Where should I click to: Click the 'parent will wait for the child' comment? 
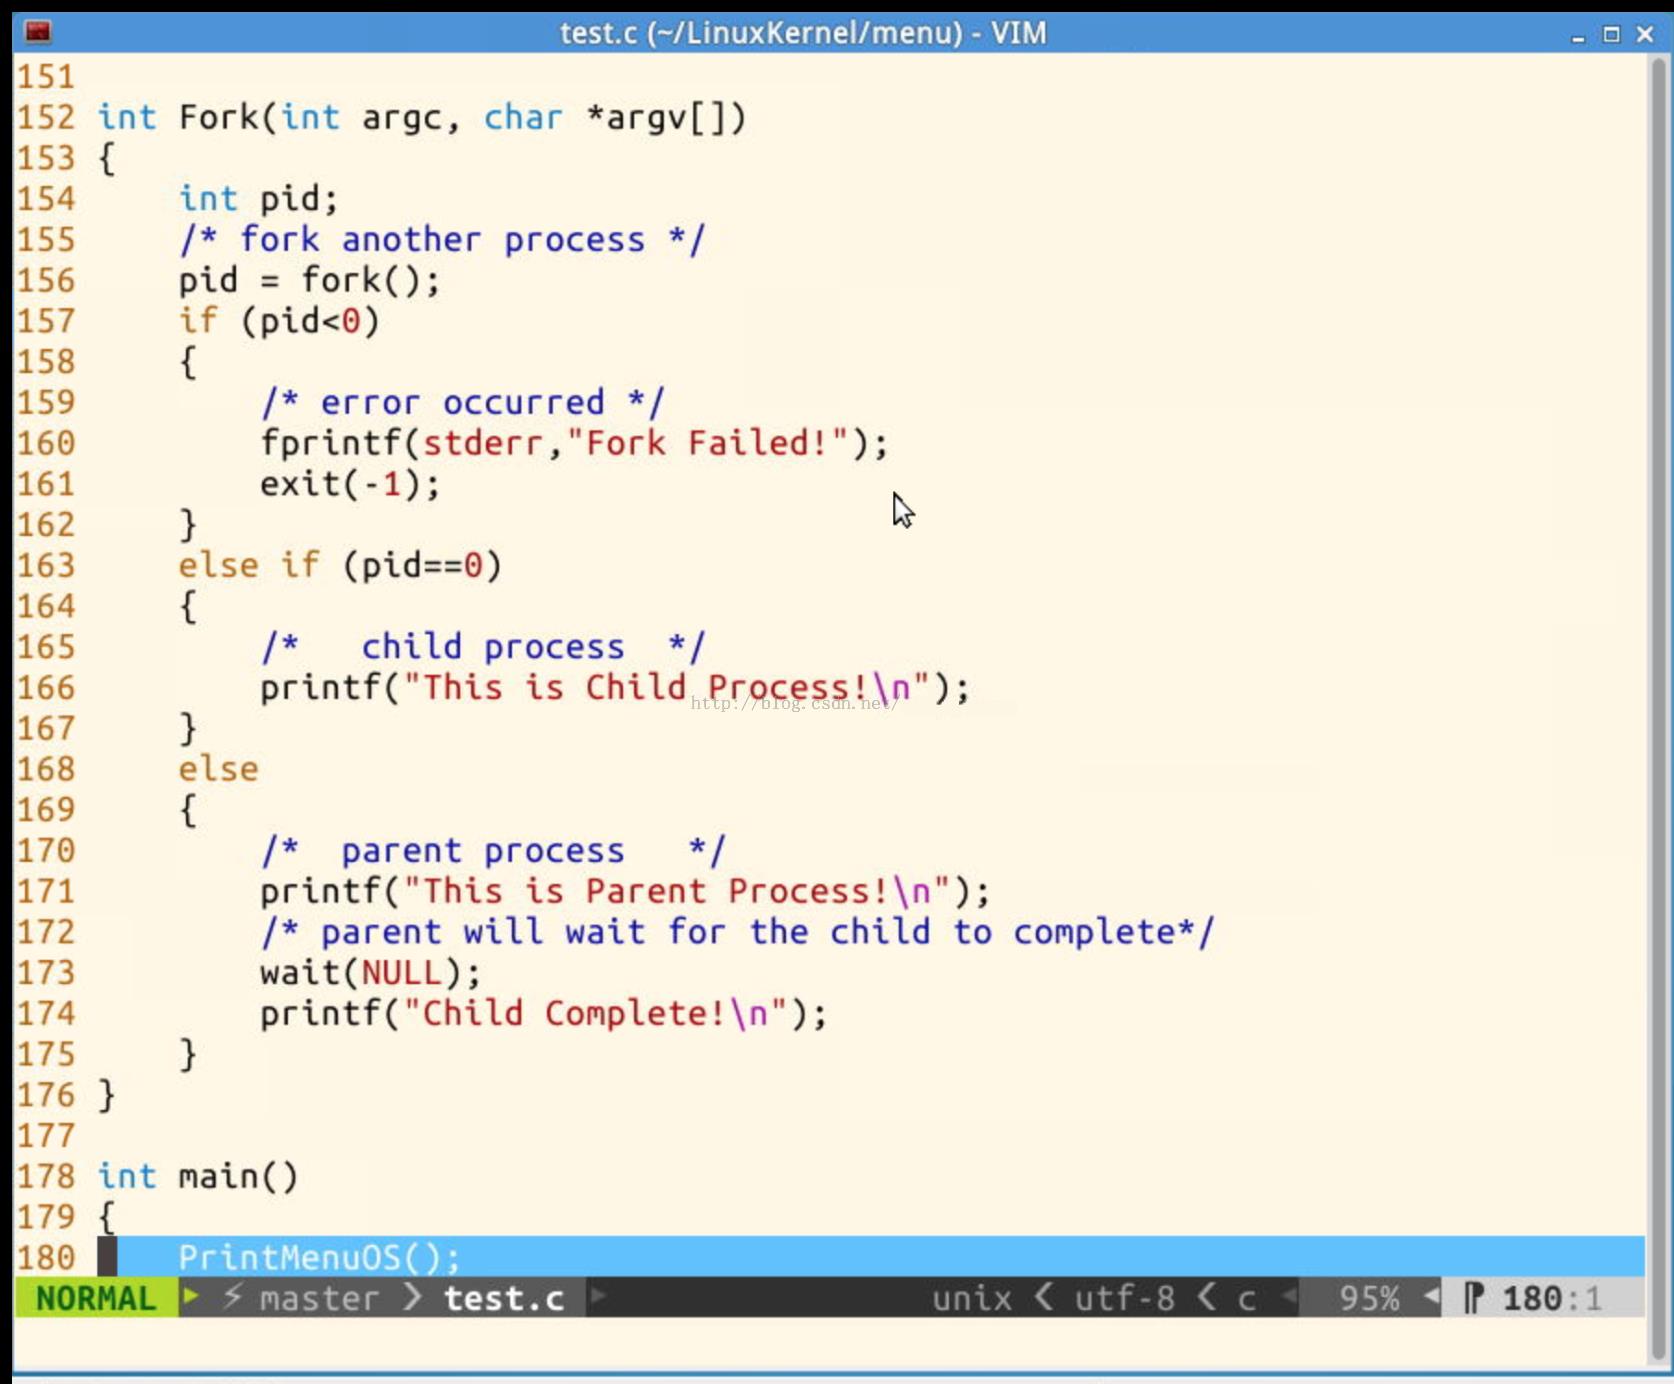click(737, 932)
